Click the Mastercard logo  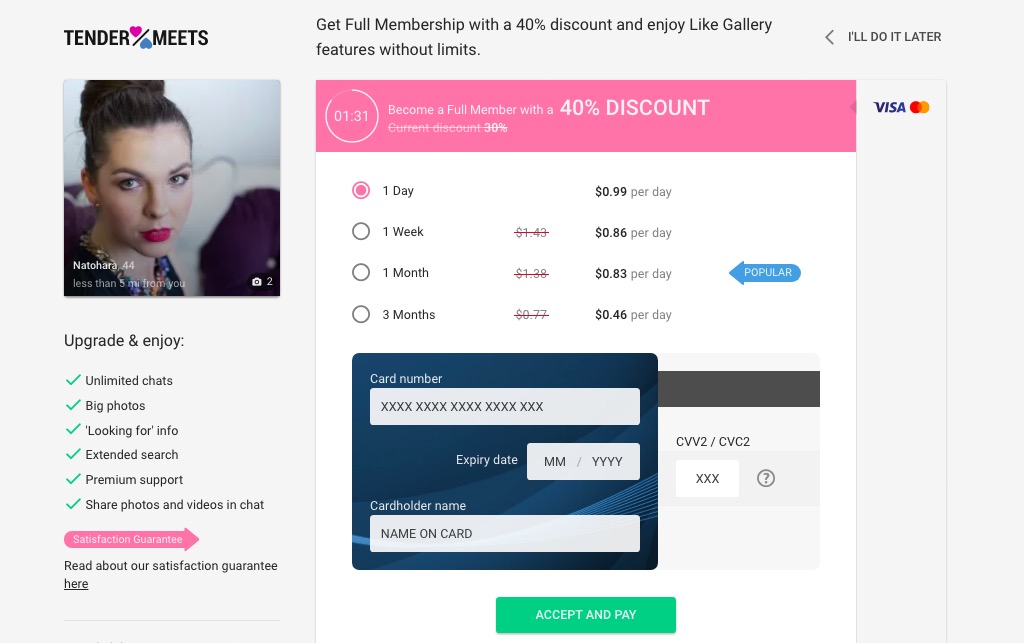(x=920, y=107)
